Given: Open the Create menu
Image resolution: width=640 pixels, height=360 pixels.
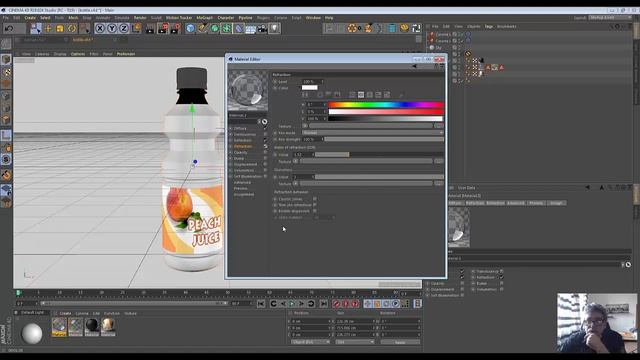Looking at the screenshot, I should pos(30,18).
